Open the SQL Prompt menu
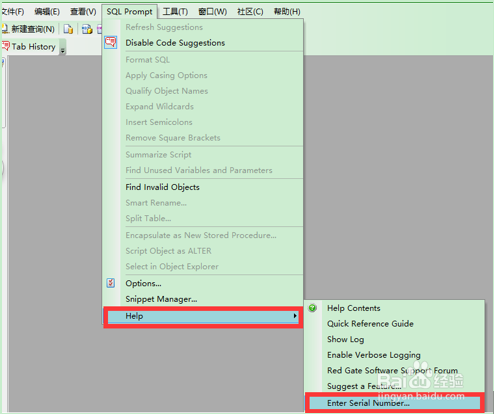 point(129,12)
